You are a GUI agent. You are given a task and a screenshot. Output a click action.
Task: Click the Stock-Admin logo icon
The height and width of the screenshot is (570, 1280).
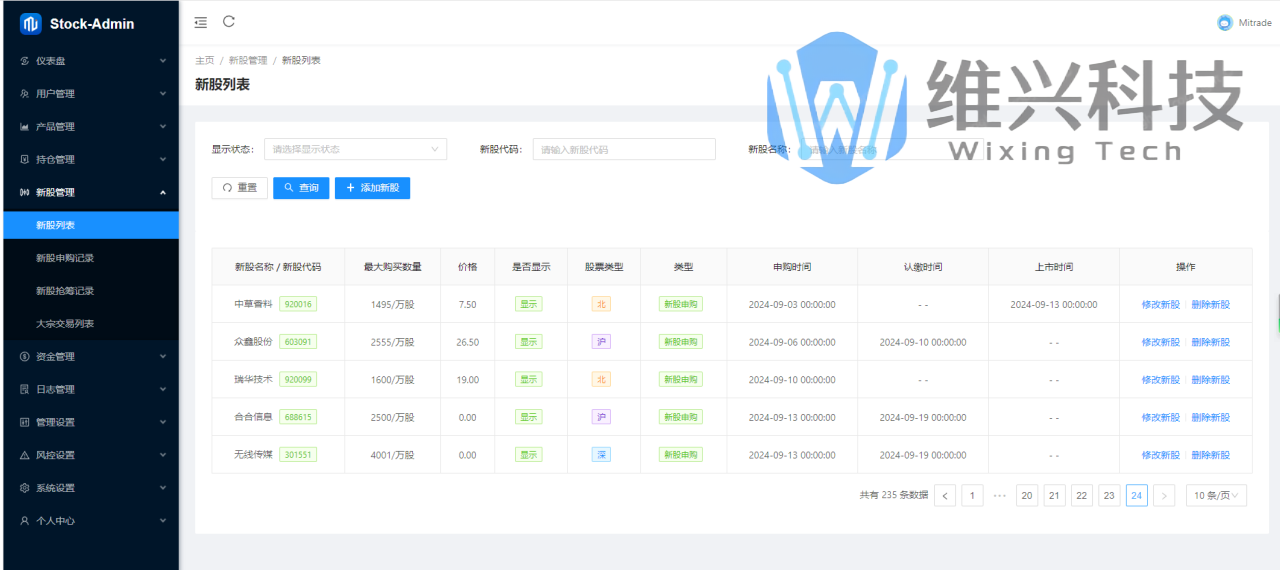[x=30, y=23]
